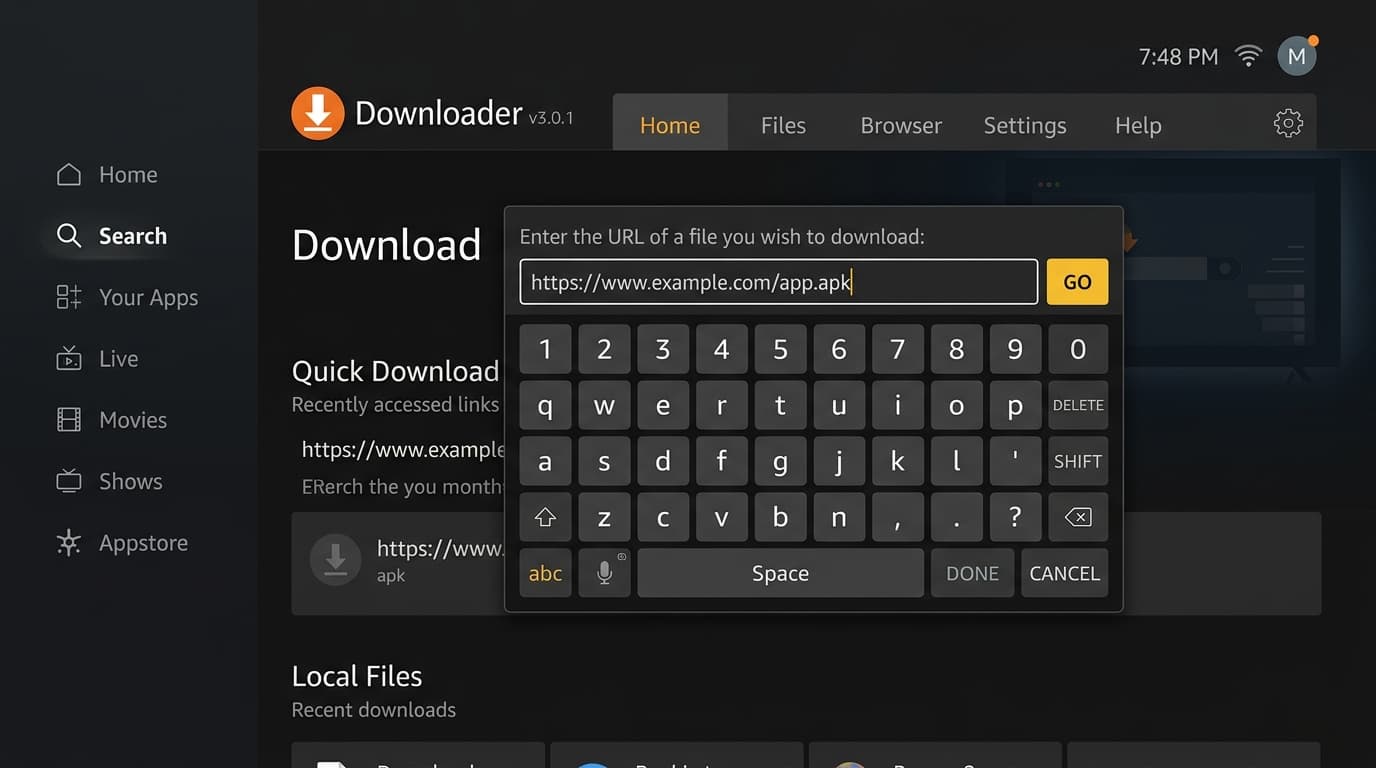
Task: Open the Settings tab
Action: point(1025,125)
